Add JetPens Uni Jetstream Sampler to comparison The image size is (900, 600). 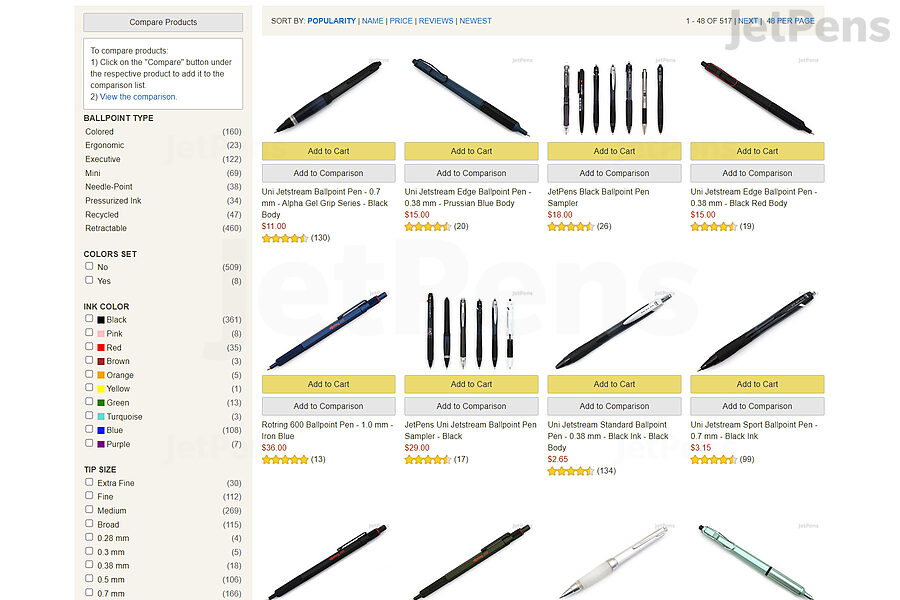coord(471,406)
